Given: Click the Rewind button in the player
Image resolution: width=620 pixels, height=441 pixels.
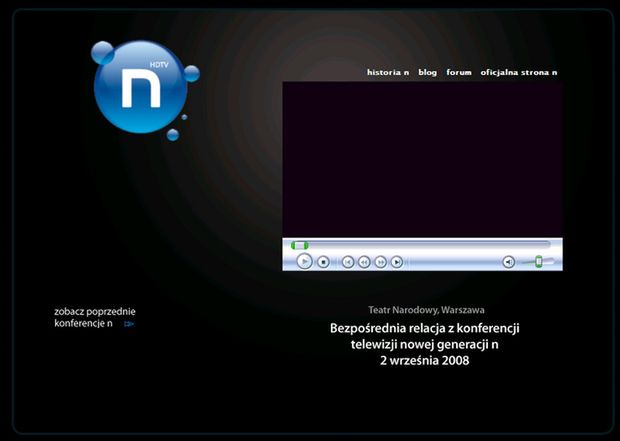Looking at the screenshot, I should (x=364, y=262).
